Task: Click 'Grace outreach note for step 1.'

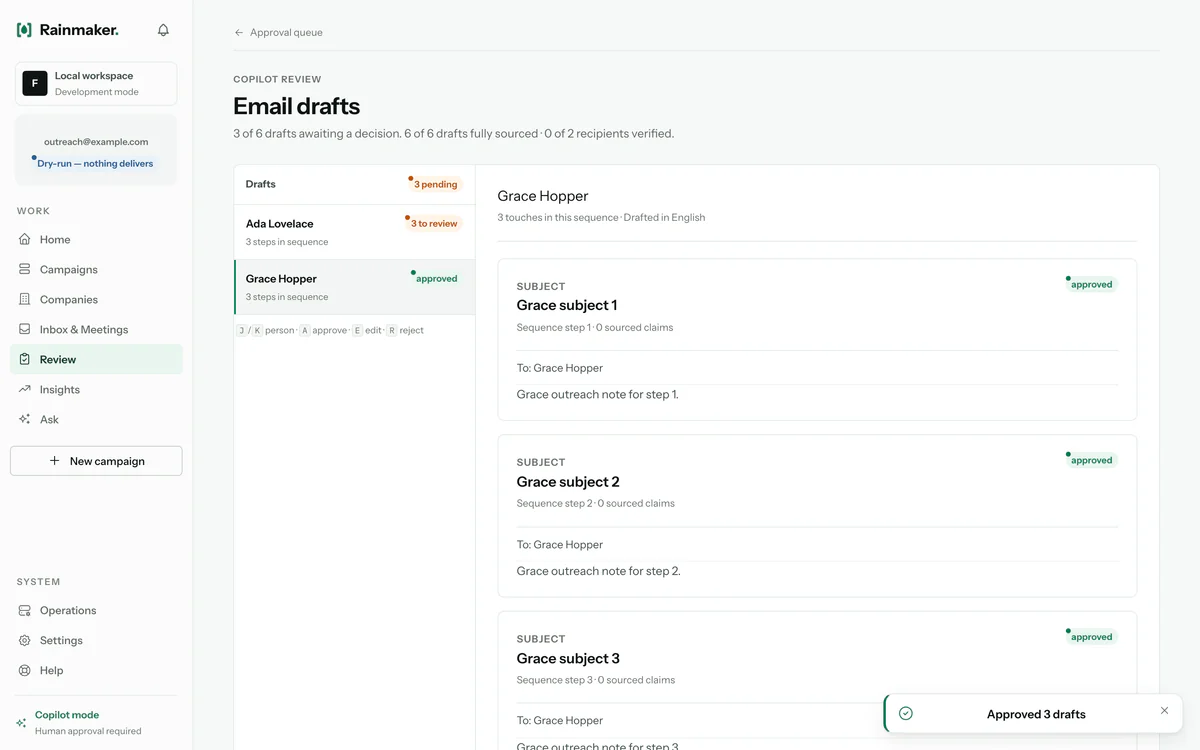Action: pyautogui.click(x=597, y=394)
